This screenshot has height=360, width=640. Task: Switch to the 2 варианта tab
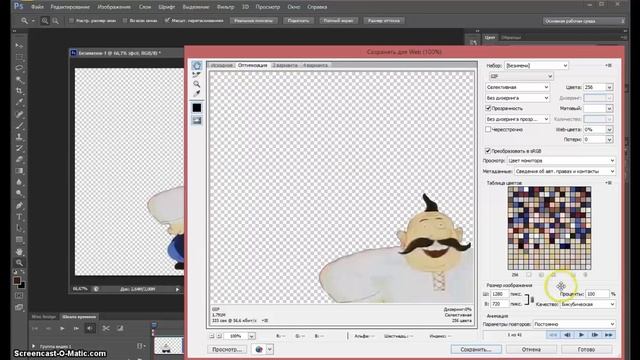285,65
